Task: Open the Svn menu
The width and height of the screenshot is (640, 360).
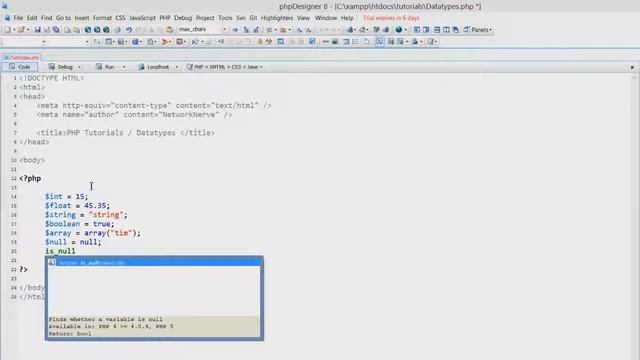Action: click(x=241, y=18)
